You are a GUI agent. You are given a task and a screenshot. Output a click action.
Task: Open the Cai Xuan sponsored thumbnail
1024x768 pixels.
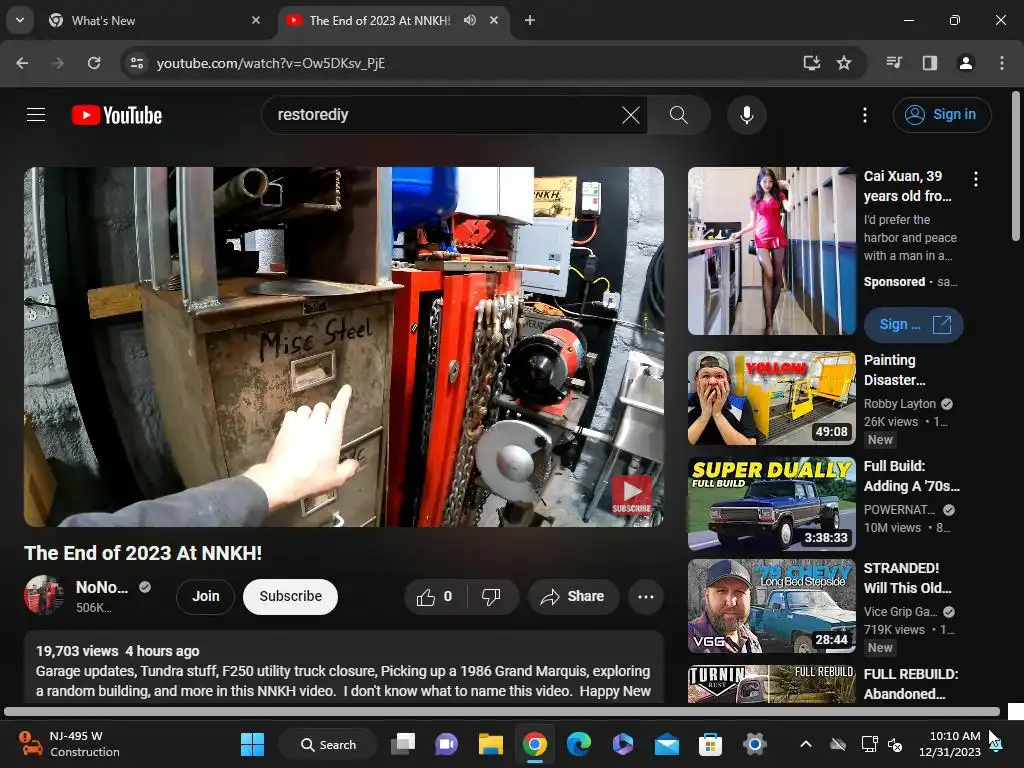click(x=771, y=251)
